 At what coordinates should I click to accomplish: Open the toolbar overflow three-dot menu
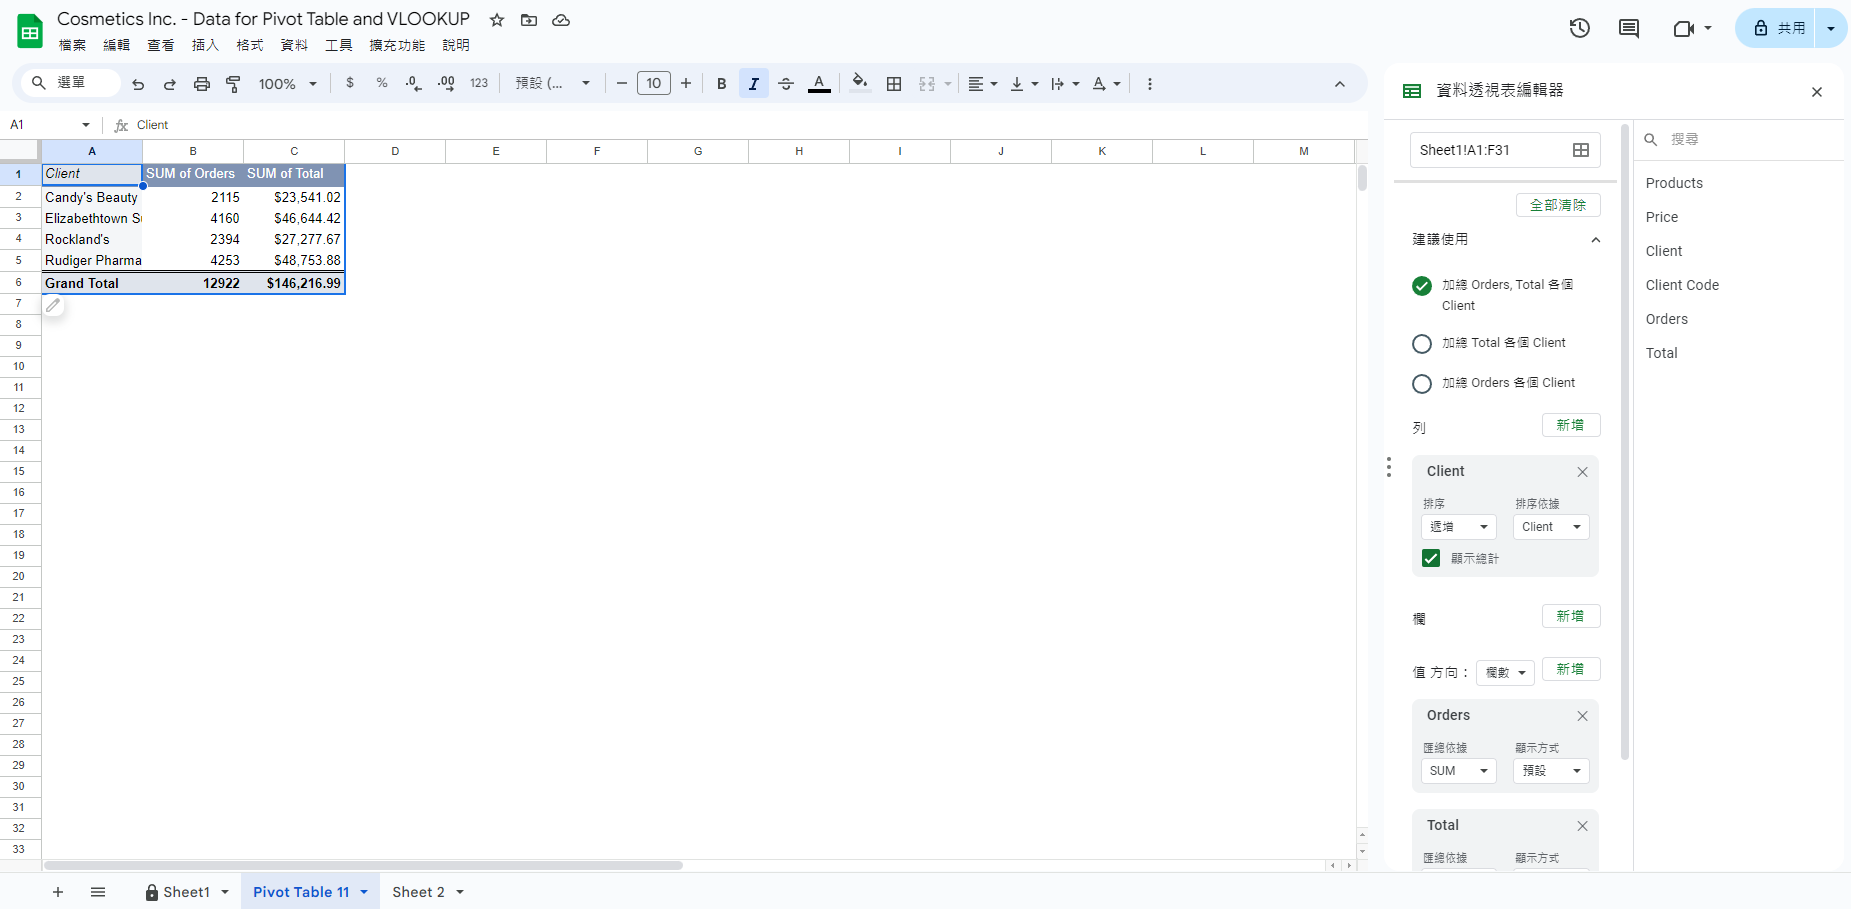(x=1150, y=84)
